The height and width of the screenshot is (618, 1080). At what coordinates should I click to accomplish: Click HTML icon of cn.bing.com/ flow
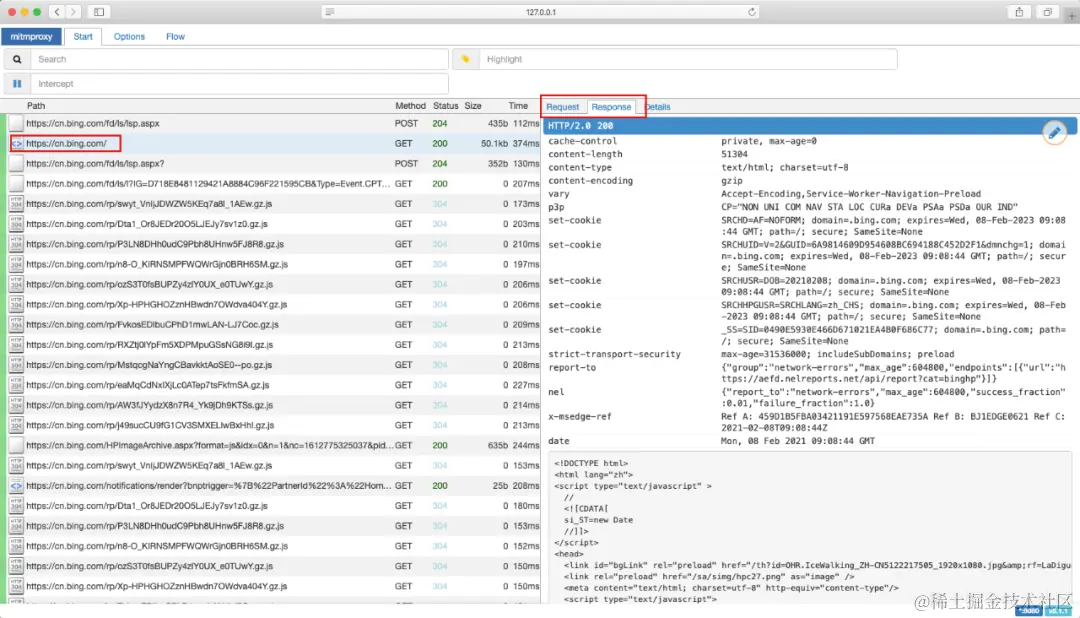[x=17, y=143]
